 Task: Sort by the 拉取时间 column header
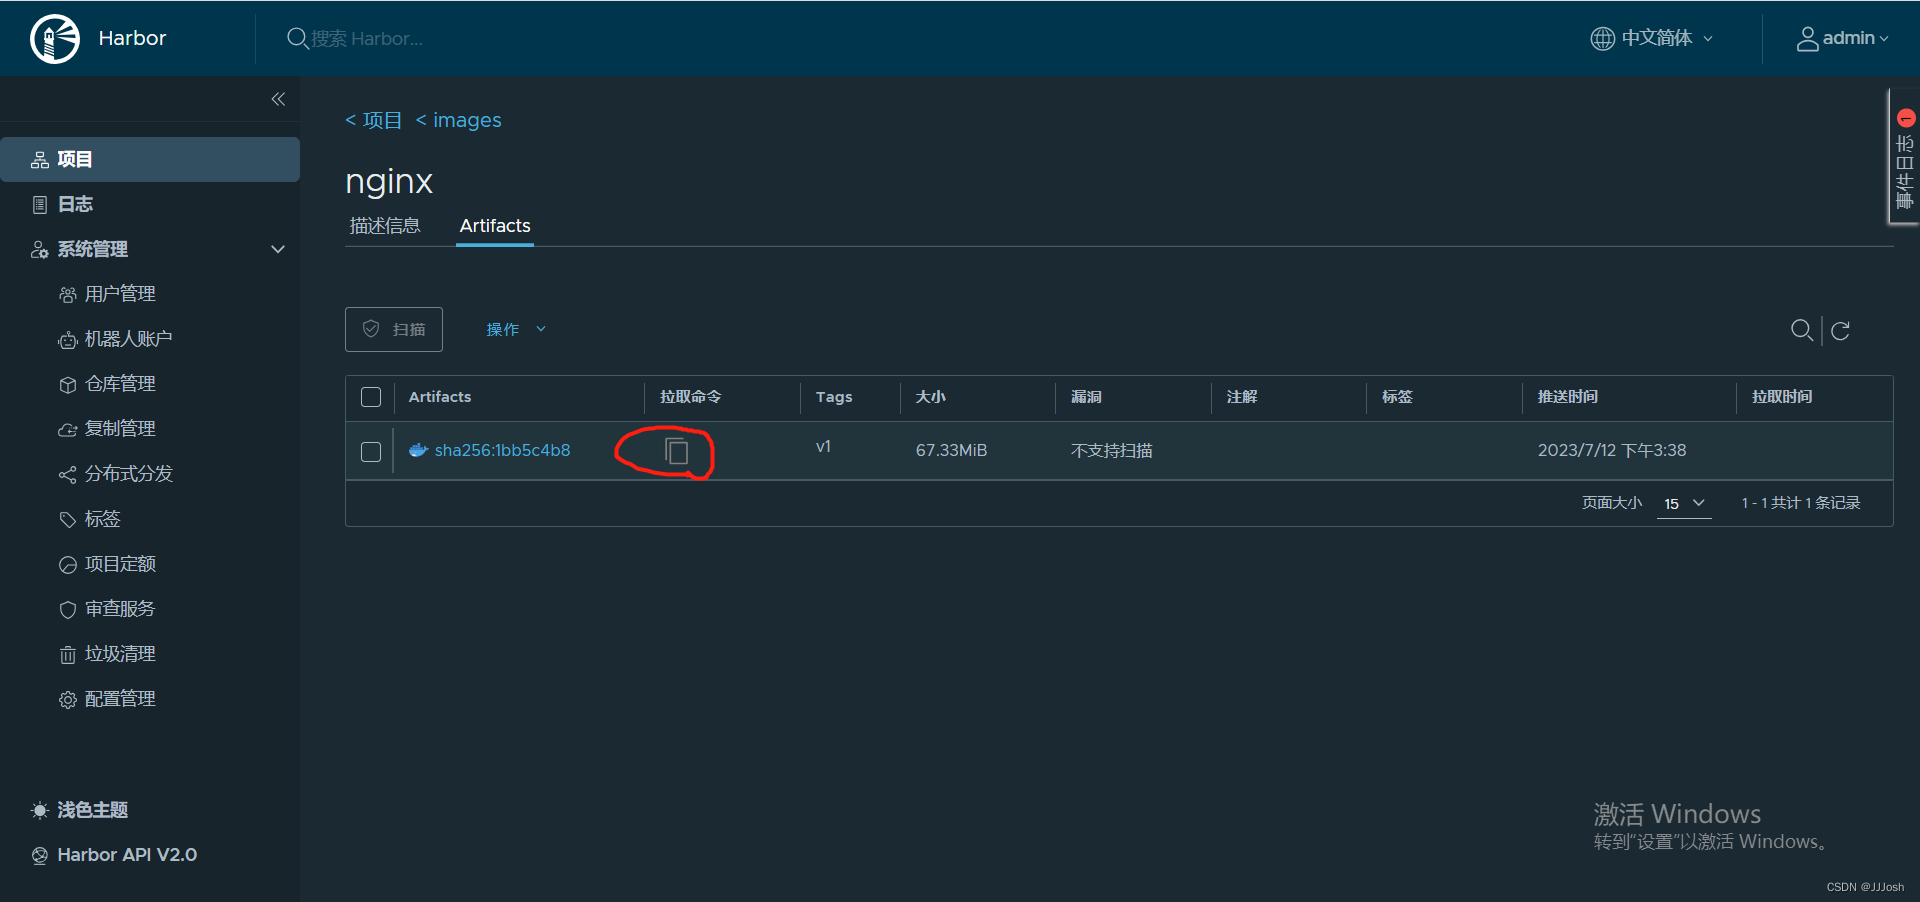(x=1782, y=397)
